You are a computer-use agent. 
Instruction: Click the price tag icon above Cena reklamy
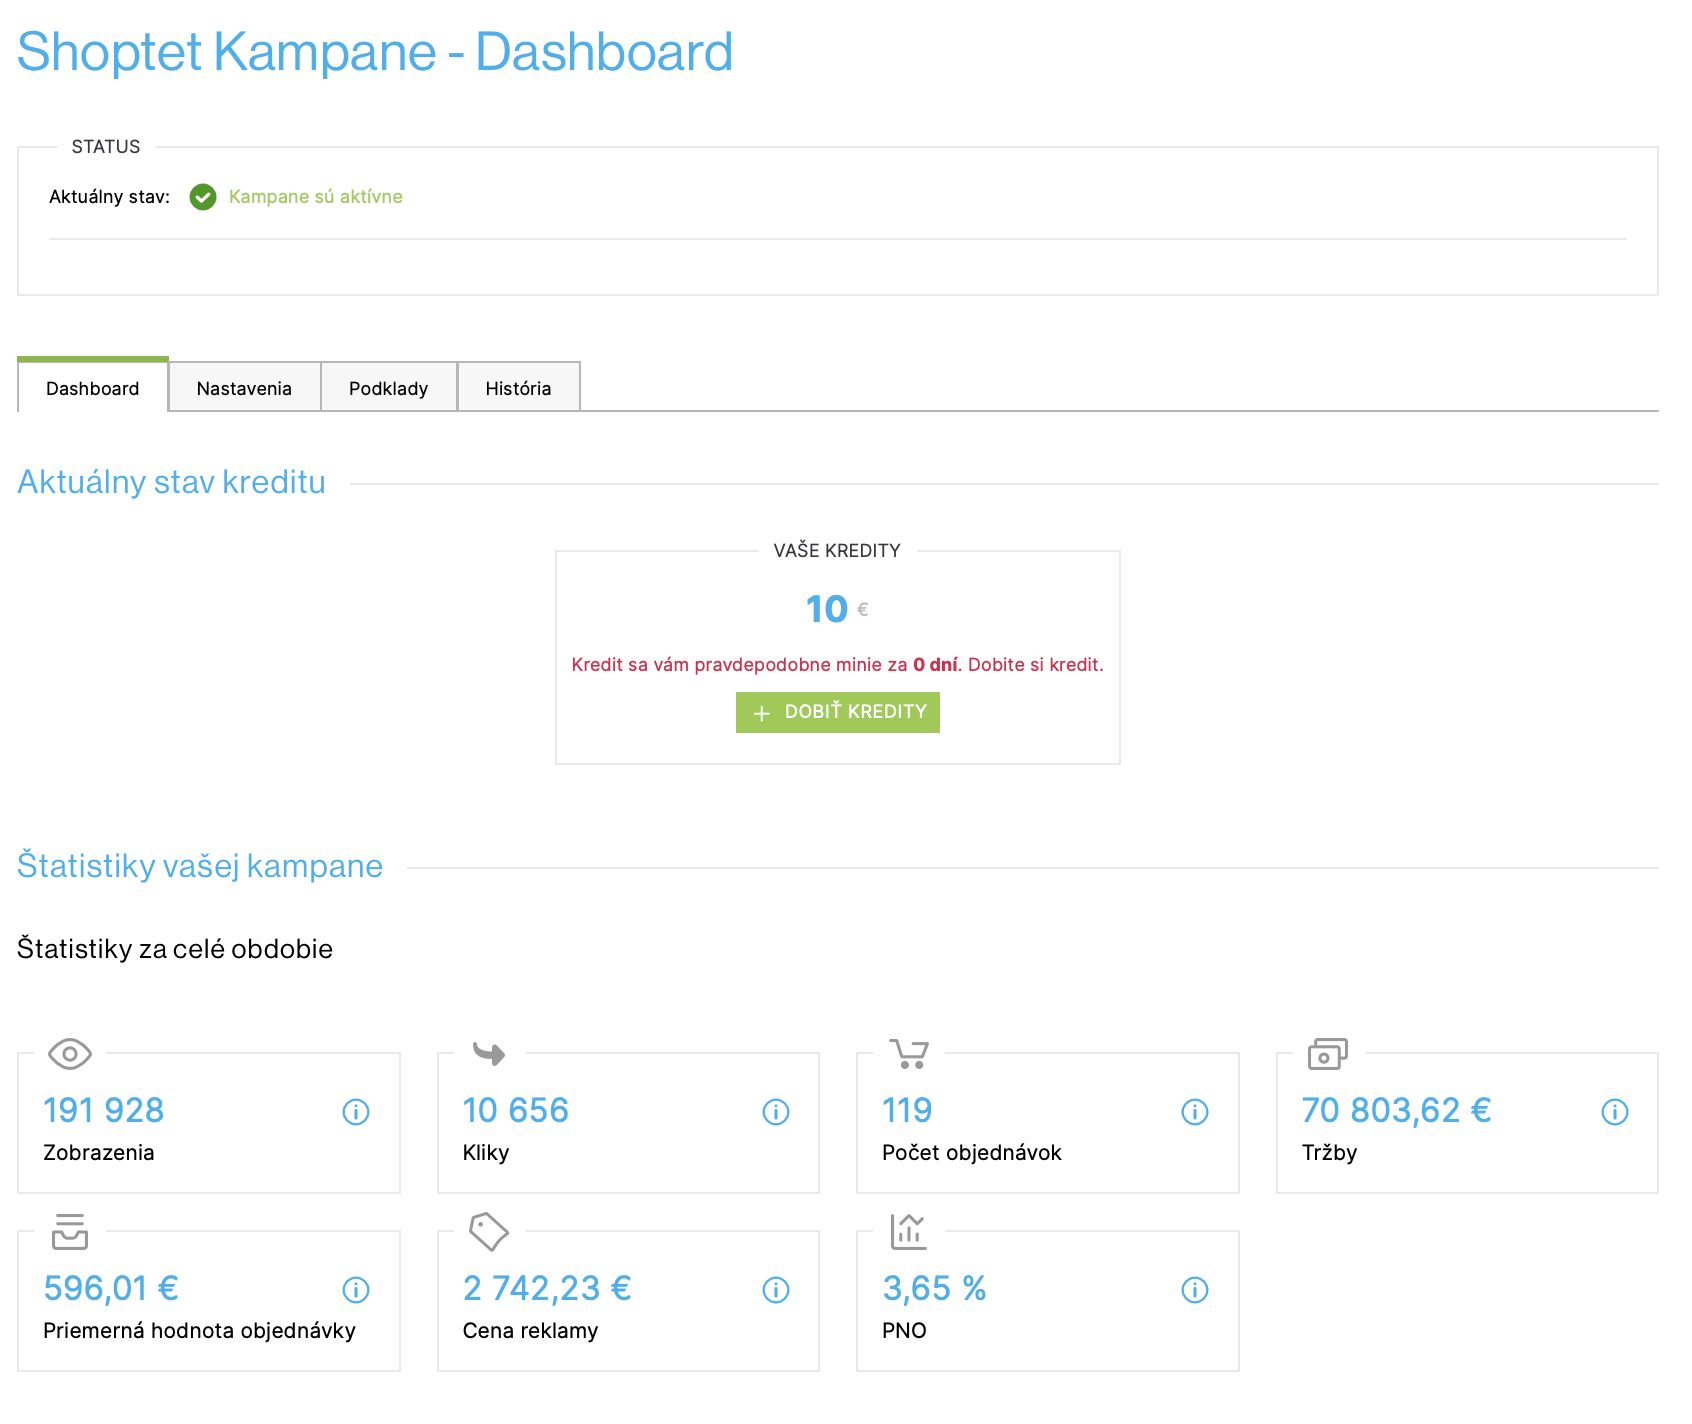(x=489, y=1232)
